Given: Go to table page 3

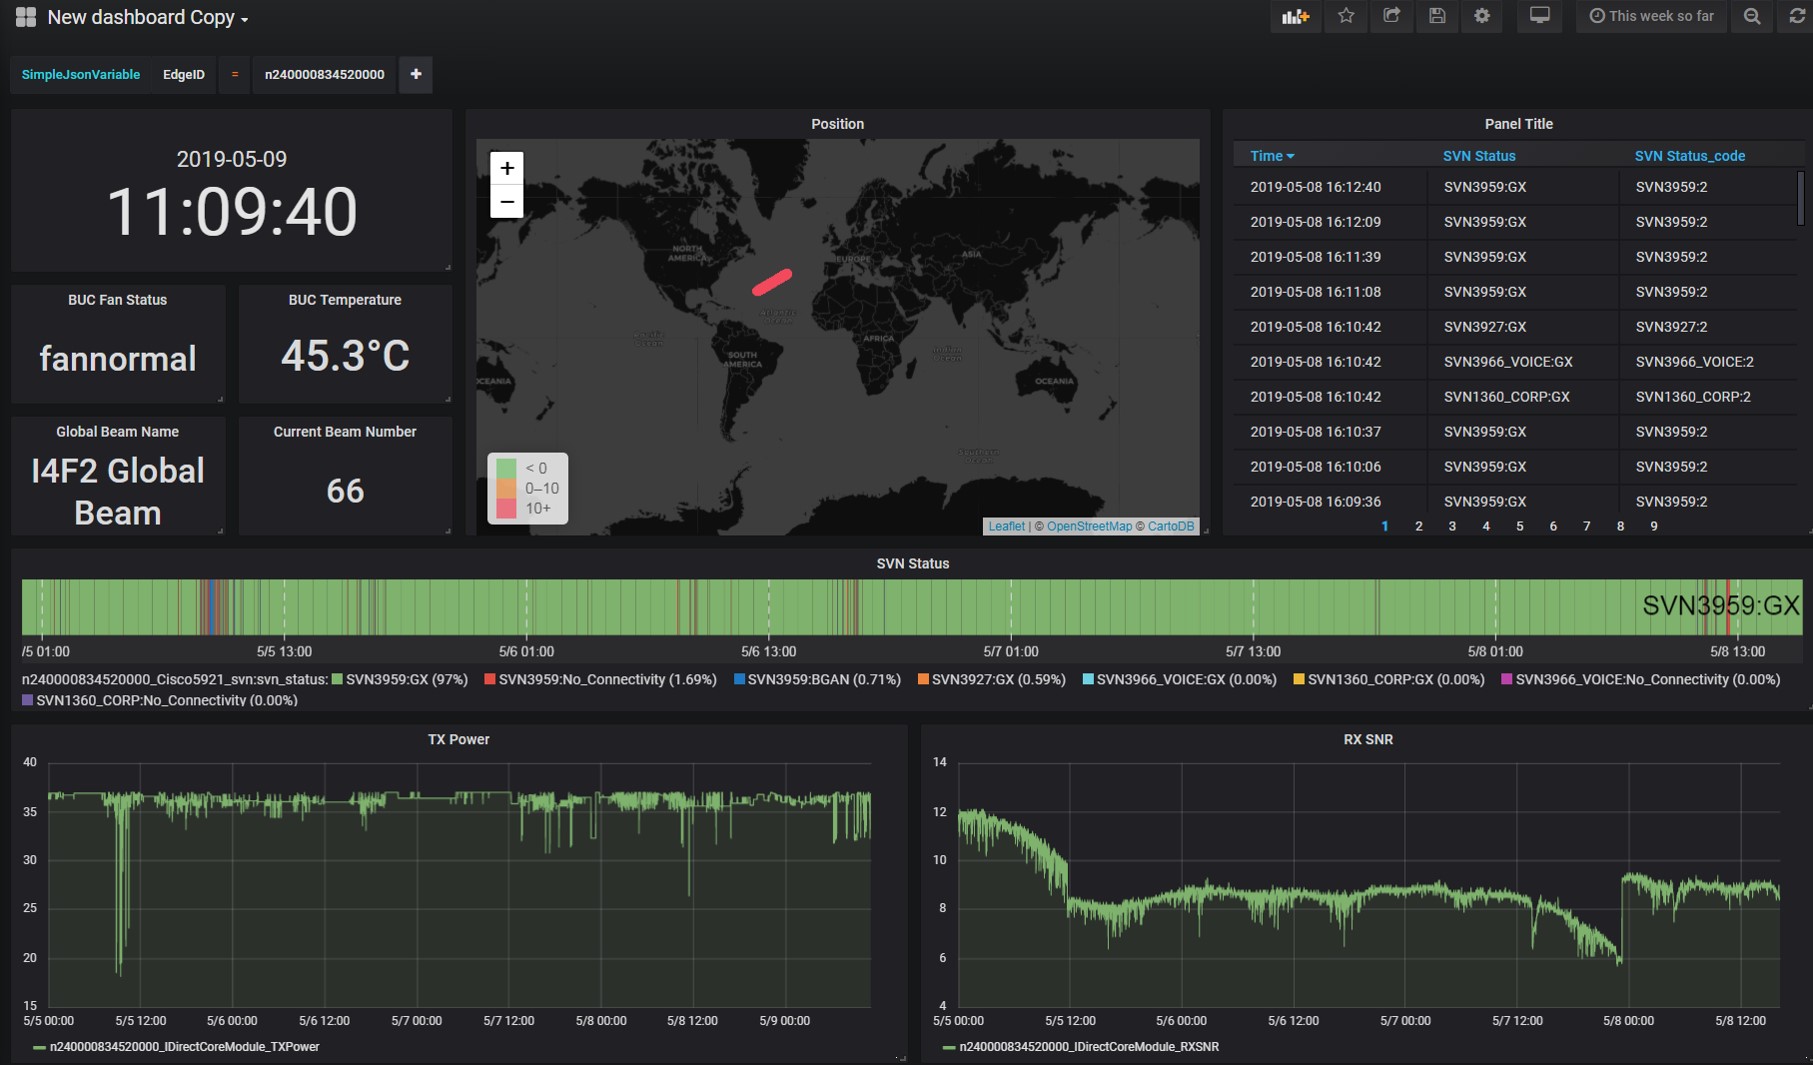Looking at the screenshot, I should (x=1452, y=526).
